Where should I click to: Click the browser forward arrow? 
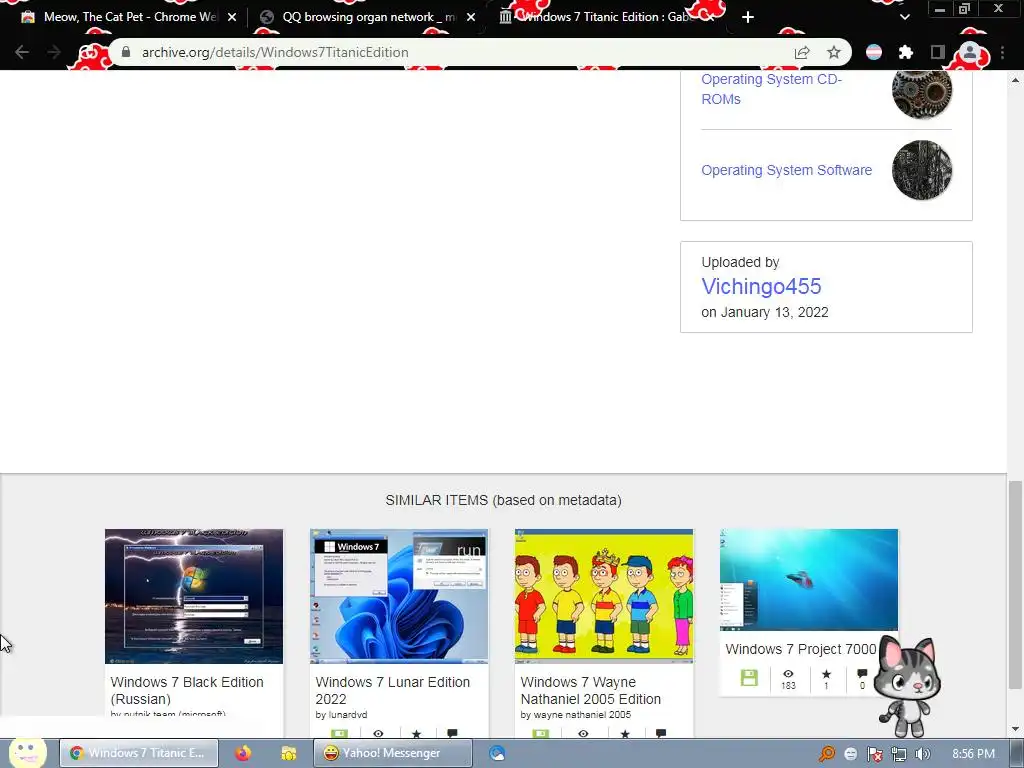coord(55,52)
